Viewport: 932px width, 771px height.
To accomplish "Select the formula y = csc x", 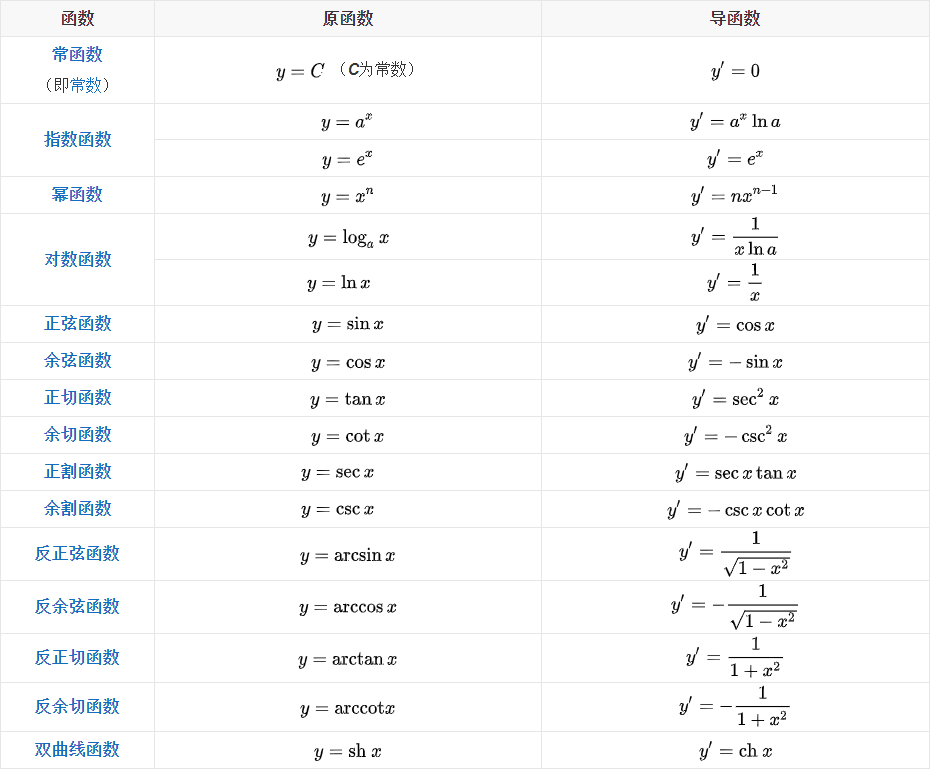I will click(x=338, y=510).
